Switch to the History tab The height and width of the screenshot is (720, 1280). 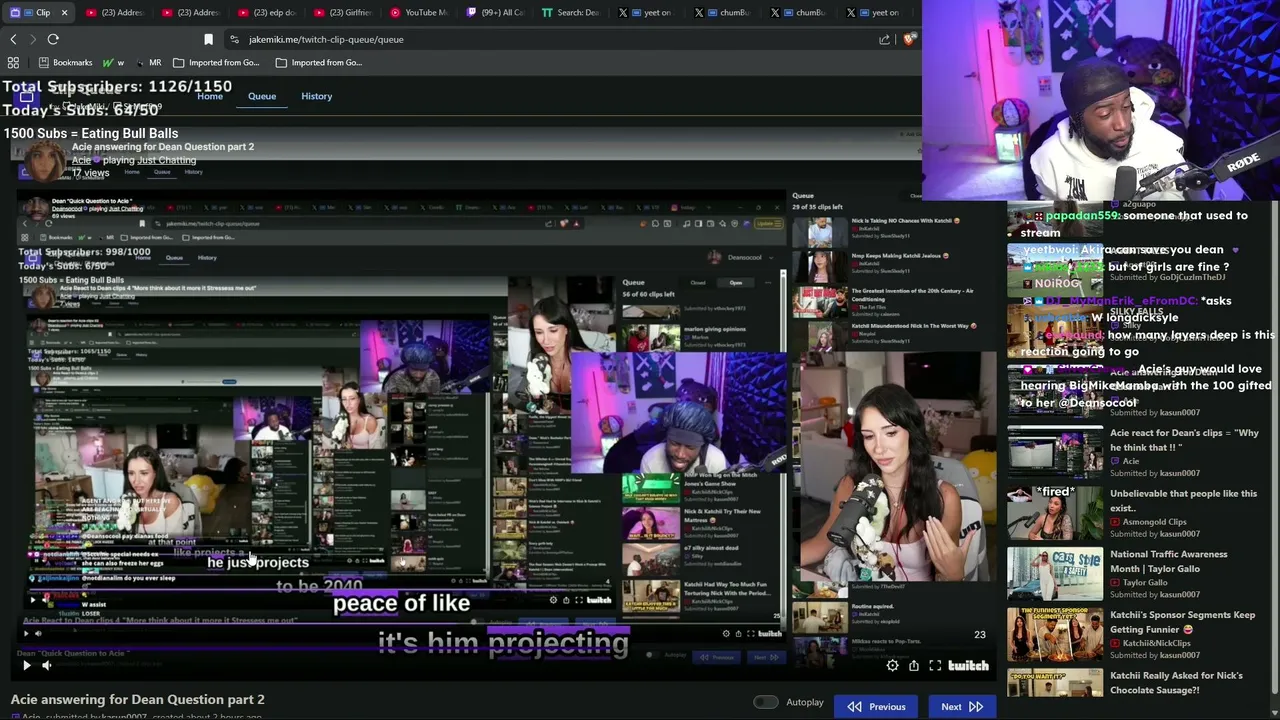pos(317,96)
